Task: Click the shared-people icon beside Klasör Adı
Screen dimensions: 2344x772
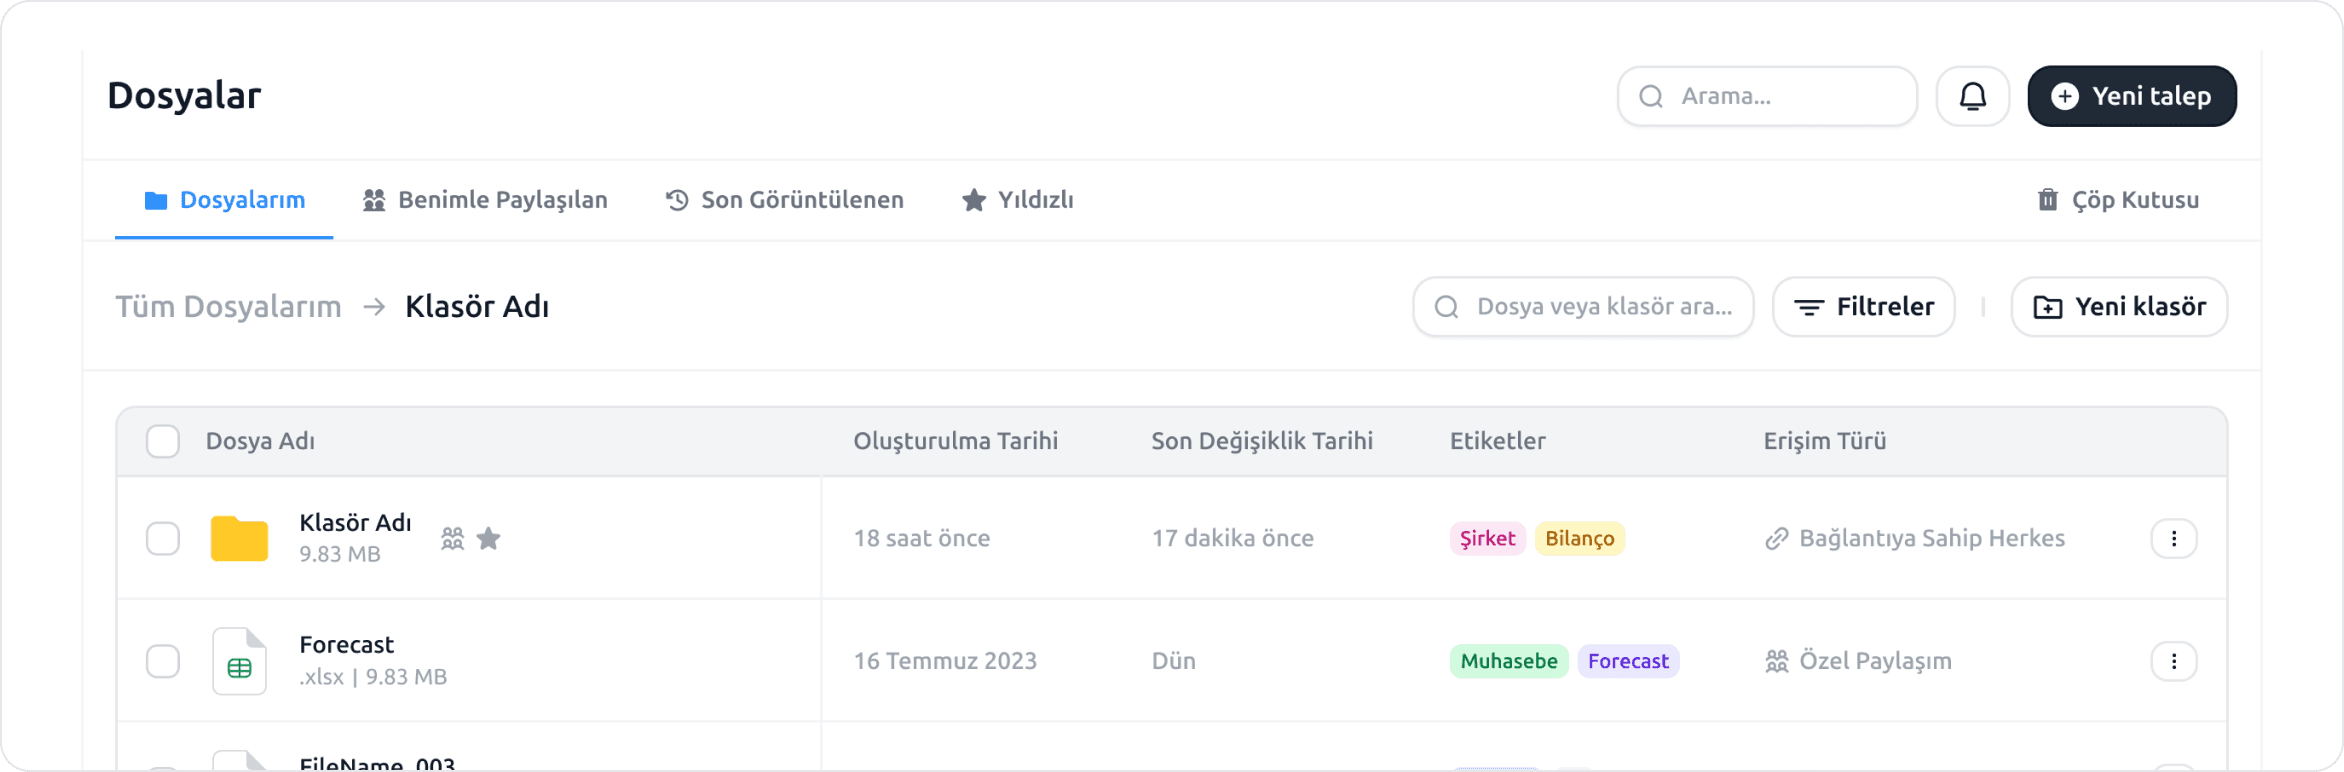Action: click(453, 539)
